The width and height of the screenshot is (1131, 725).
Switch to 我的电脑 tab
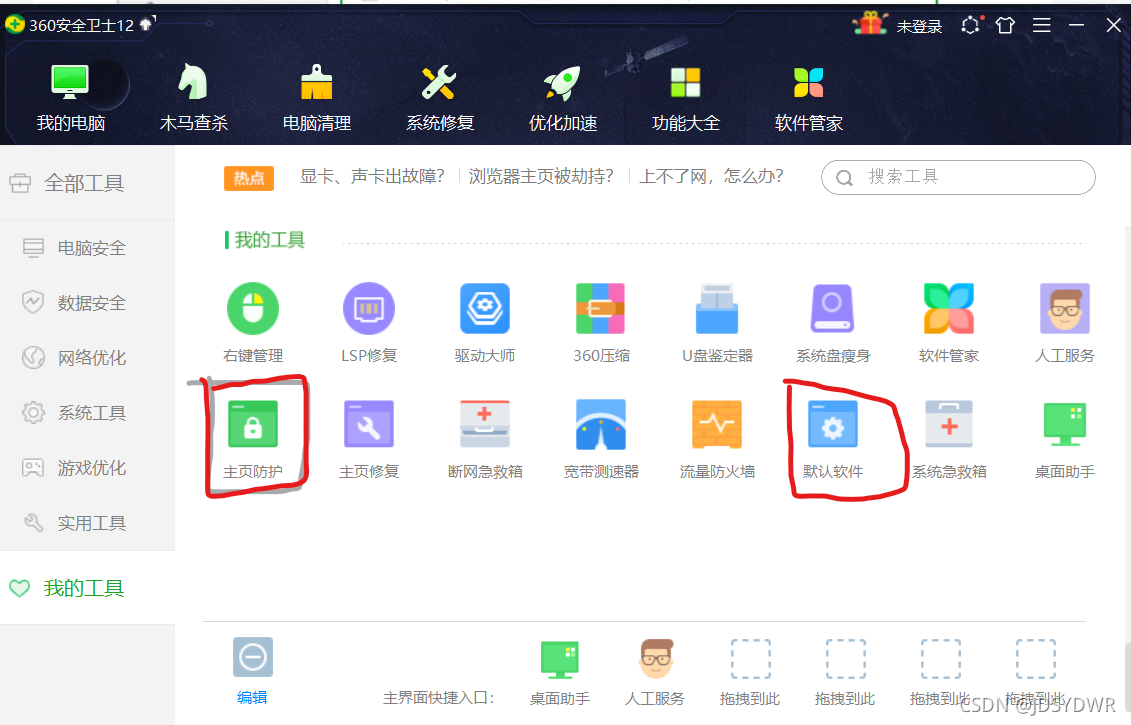71,99
